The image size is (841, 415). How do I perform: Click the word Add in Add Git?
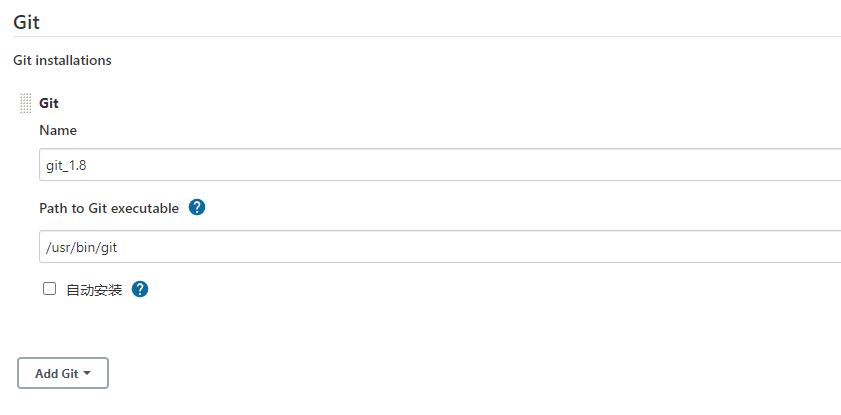coord(47,373)
